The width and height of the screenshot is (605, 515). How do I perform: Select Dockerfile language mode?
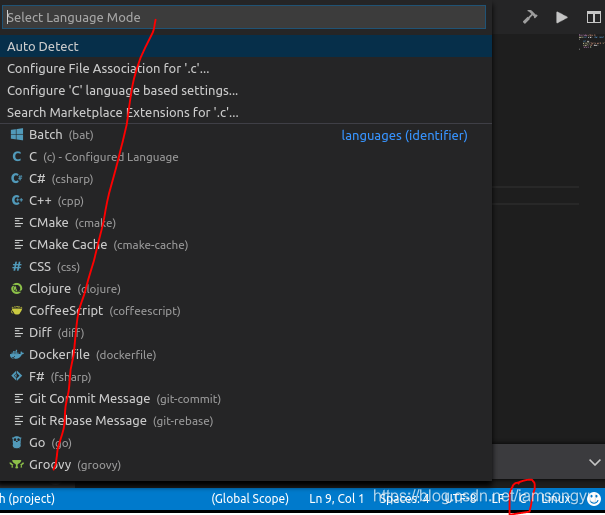pyautogui.click(x=246, y=355)
